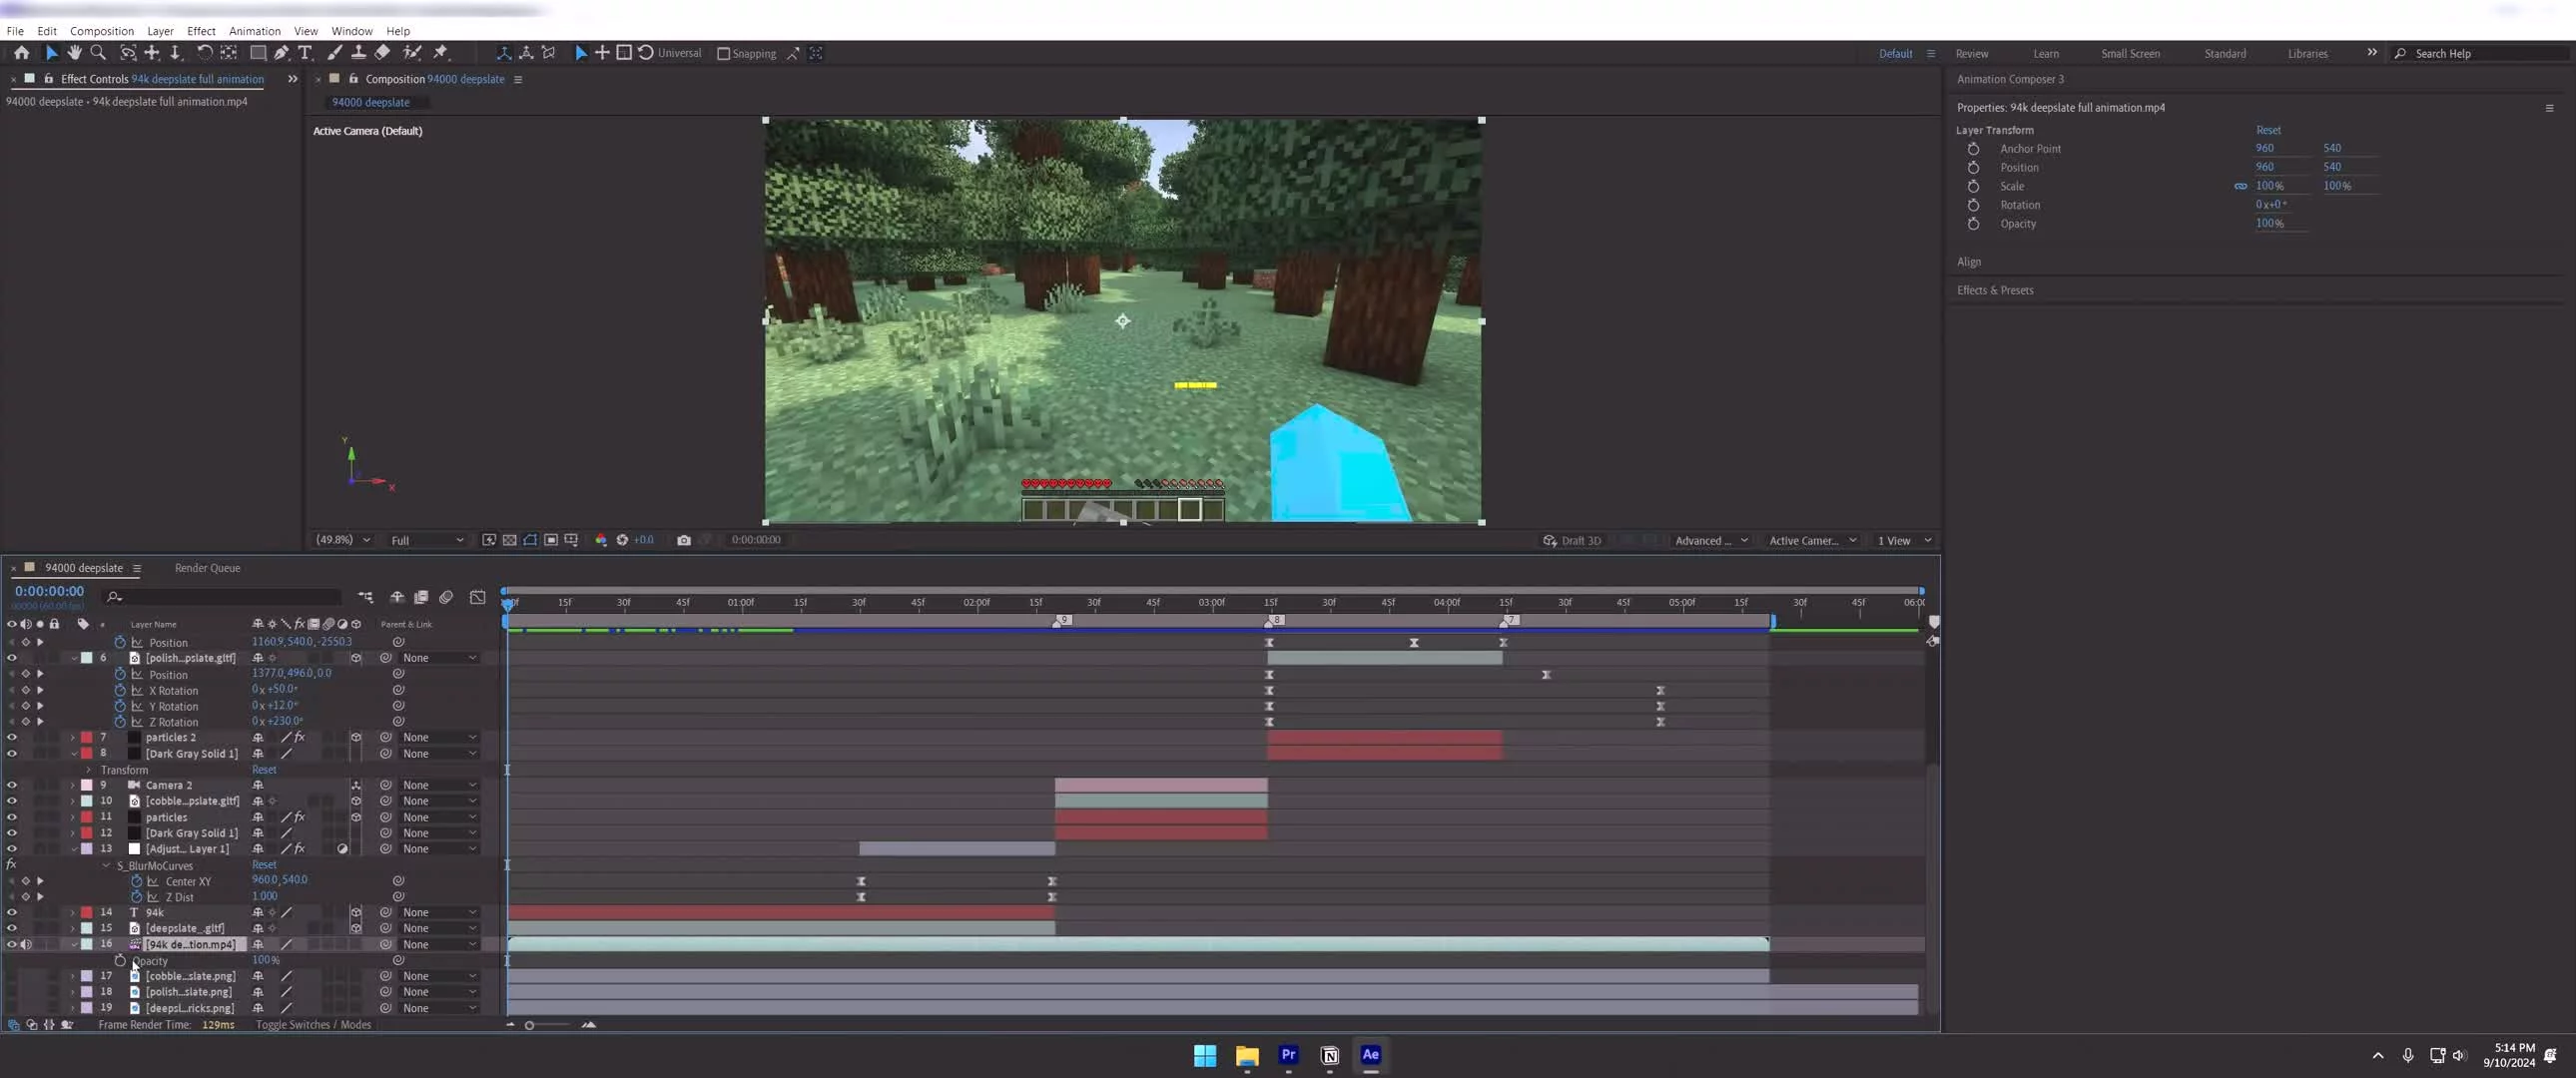Enable motion blur switch in timeline header
The image size is (2576, 1078).
pyautogui.click(x=446, y=597)
